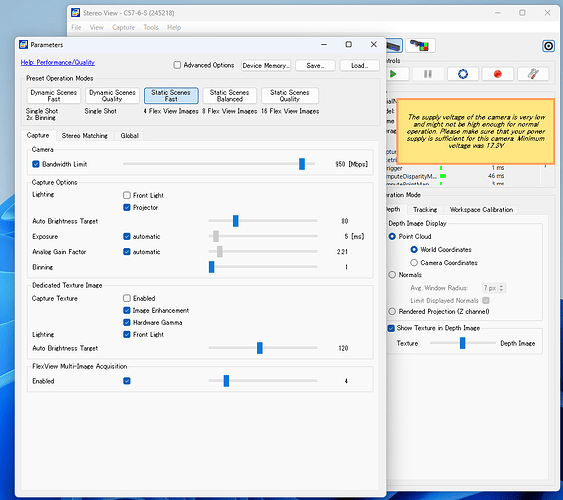The height and width of the screenshot is (500, 563).
Task: Select the Capture tab
Action: pos(38,135)
